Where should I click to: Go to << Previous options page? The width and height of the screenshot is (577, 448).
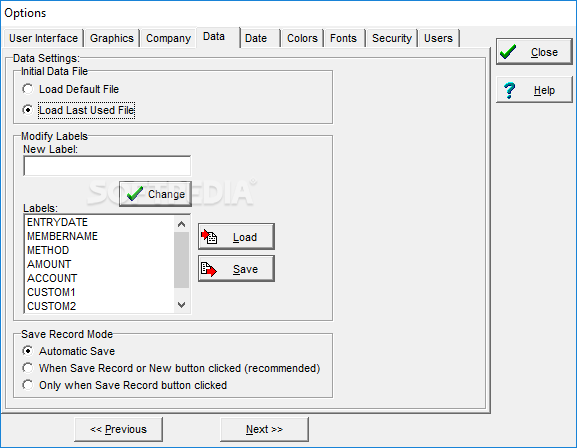pos(118,429)
